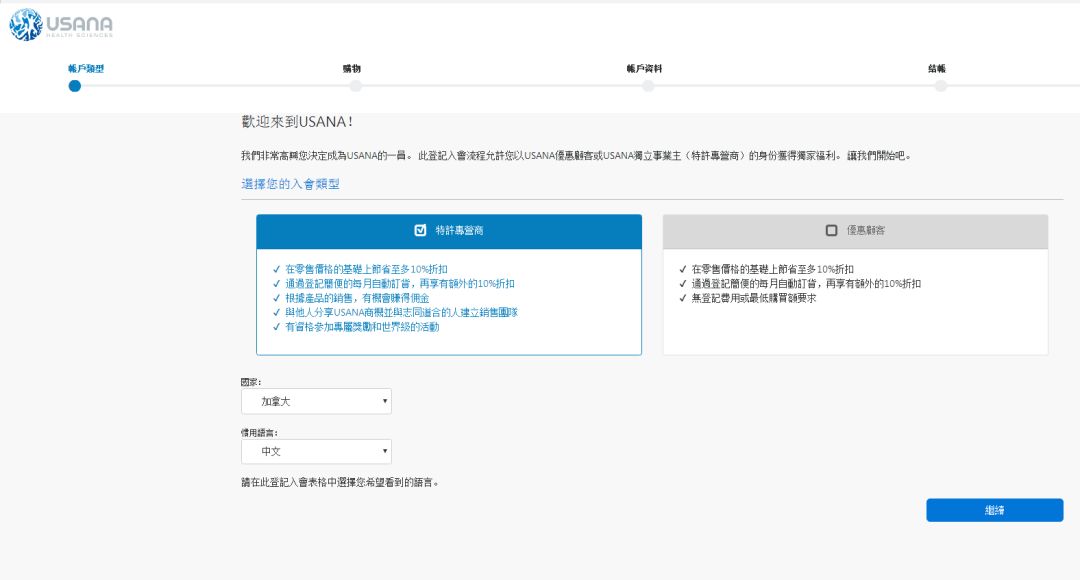Click the 與他人分享USANA商機 benefit line
This screenshot has height=580, width=1080.
click(402, 312)
